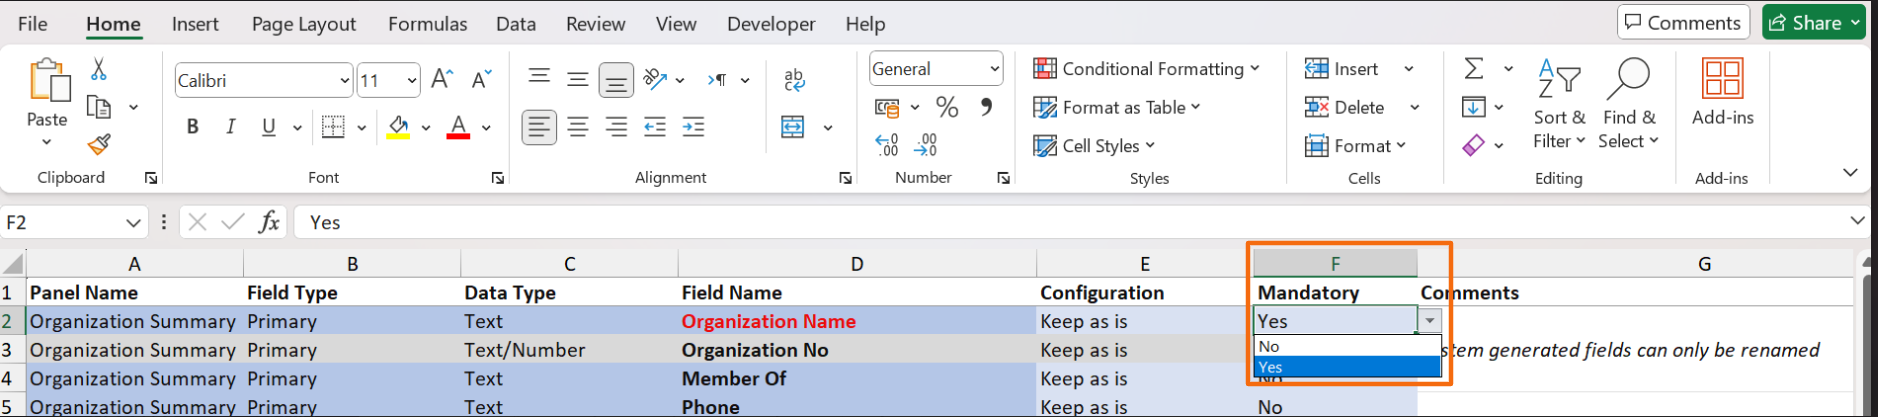This screenshot has height=417, width=1878.
Task: Click the Percent Style icon
Action: [946, 107]
